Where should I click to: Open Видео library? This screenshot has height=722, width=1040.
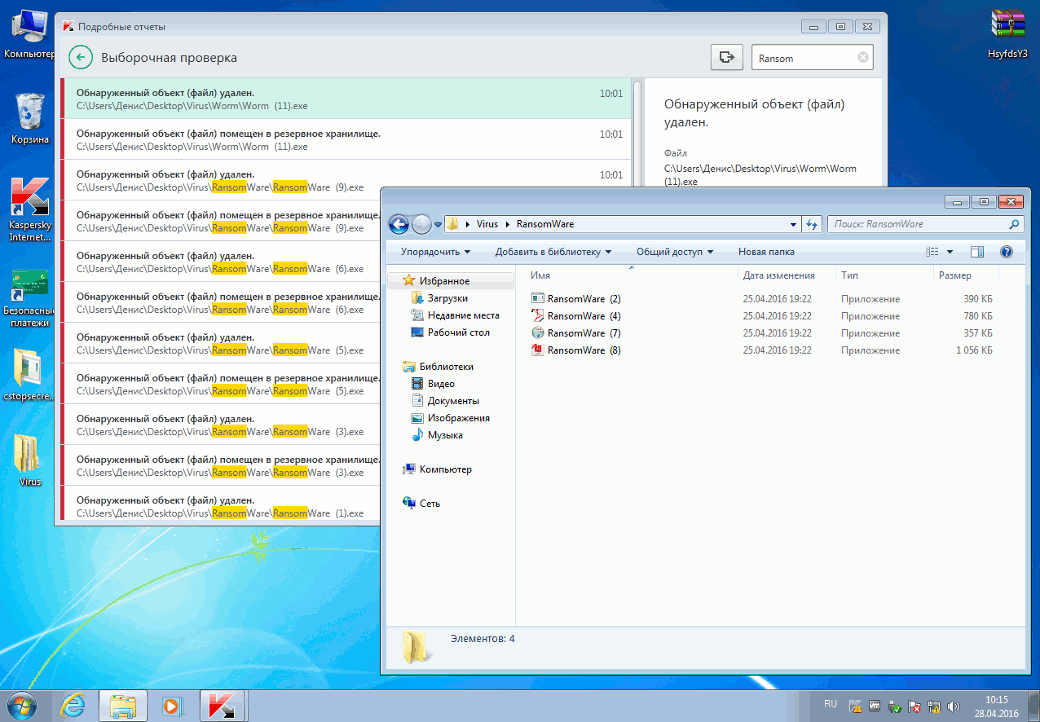coord(433,384)
